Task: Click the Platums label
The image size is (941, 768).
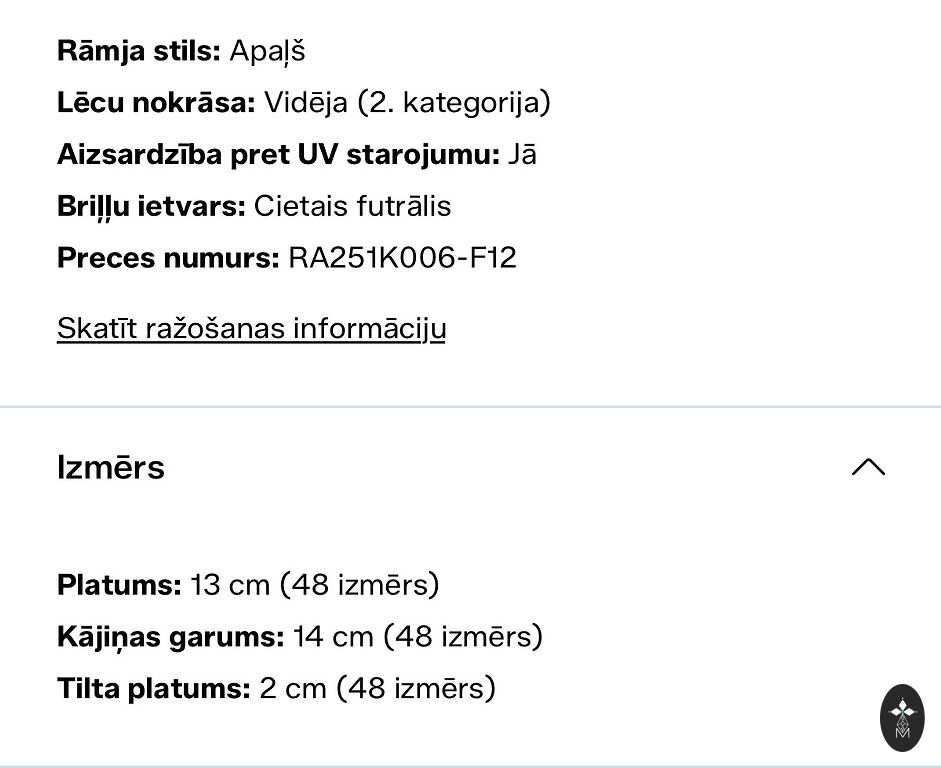Action: coord(119,584)
